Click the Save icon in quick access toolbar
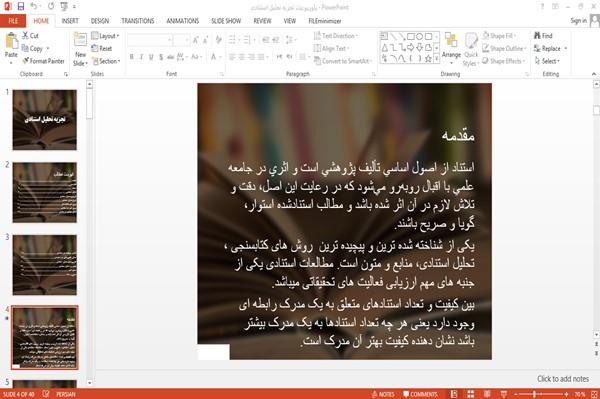Image resolution: width=600 pixels, height=399 pixels. pyautogui.click(x=21, y=6)
